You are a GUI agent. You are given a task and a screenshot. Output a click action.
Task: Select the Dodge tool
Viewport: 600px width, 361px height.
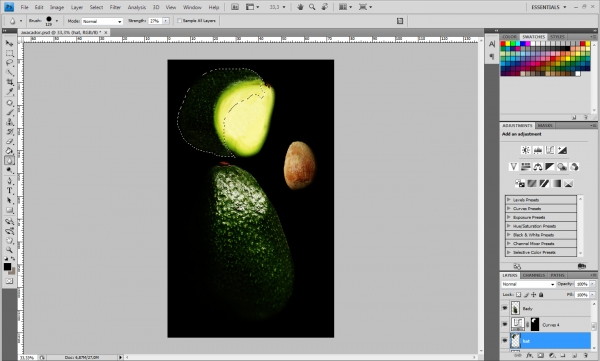[x=9, y=170]
